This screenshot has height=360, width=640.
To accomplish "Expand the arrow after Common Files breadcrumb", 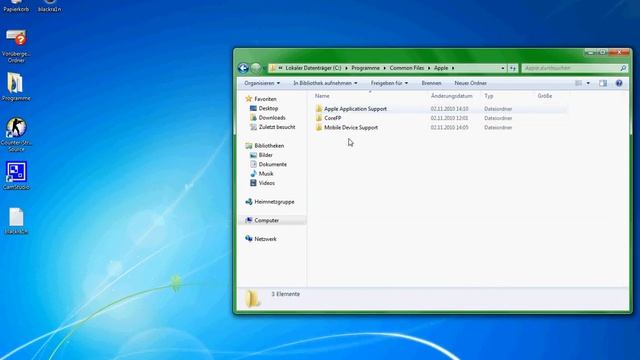I will point(429,68).
